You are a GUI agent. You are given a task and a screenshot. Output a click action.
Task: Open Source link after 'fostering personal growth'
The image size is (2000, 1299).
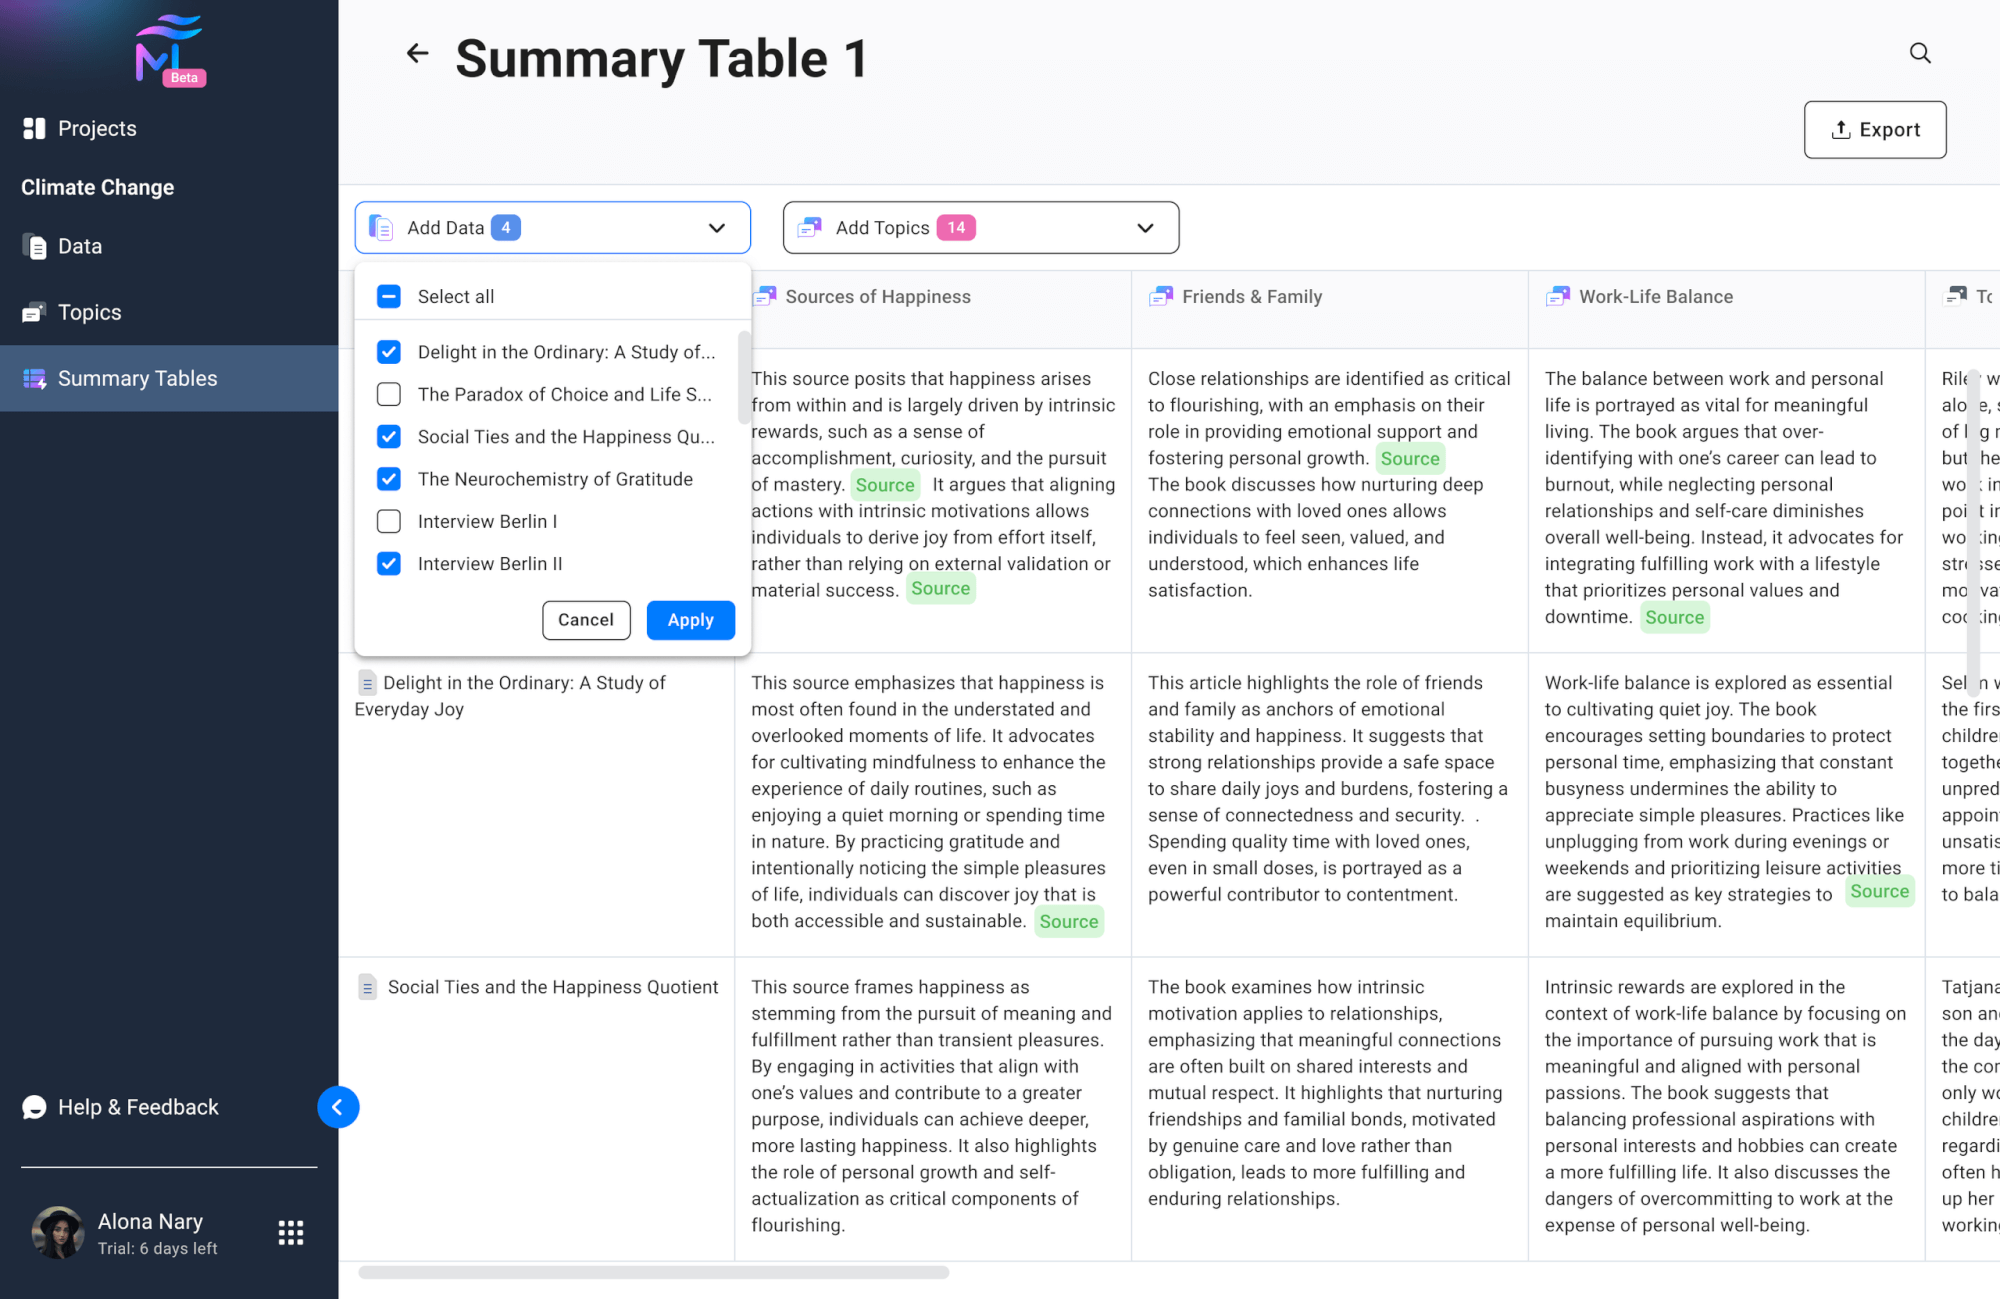tap(1410, 459)
